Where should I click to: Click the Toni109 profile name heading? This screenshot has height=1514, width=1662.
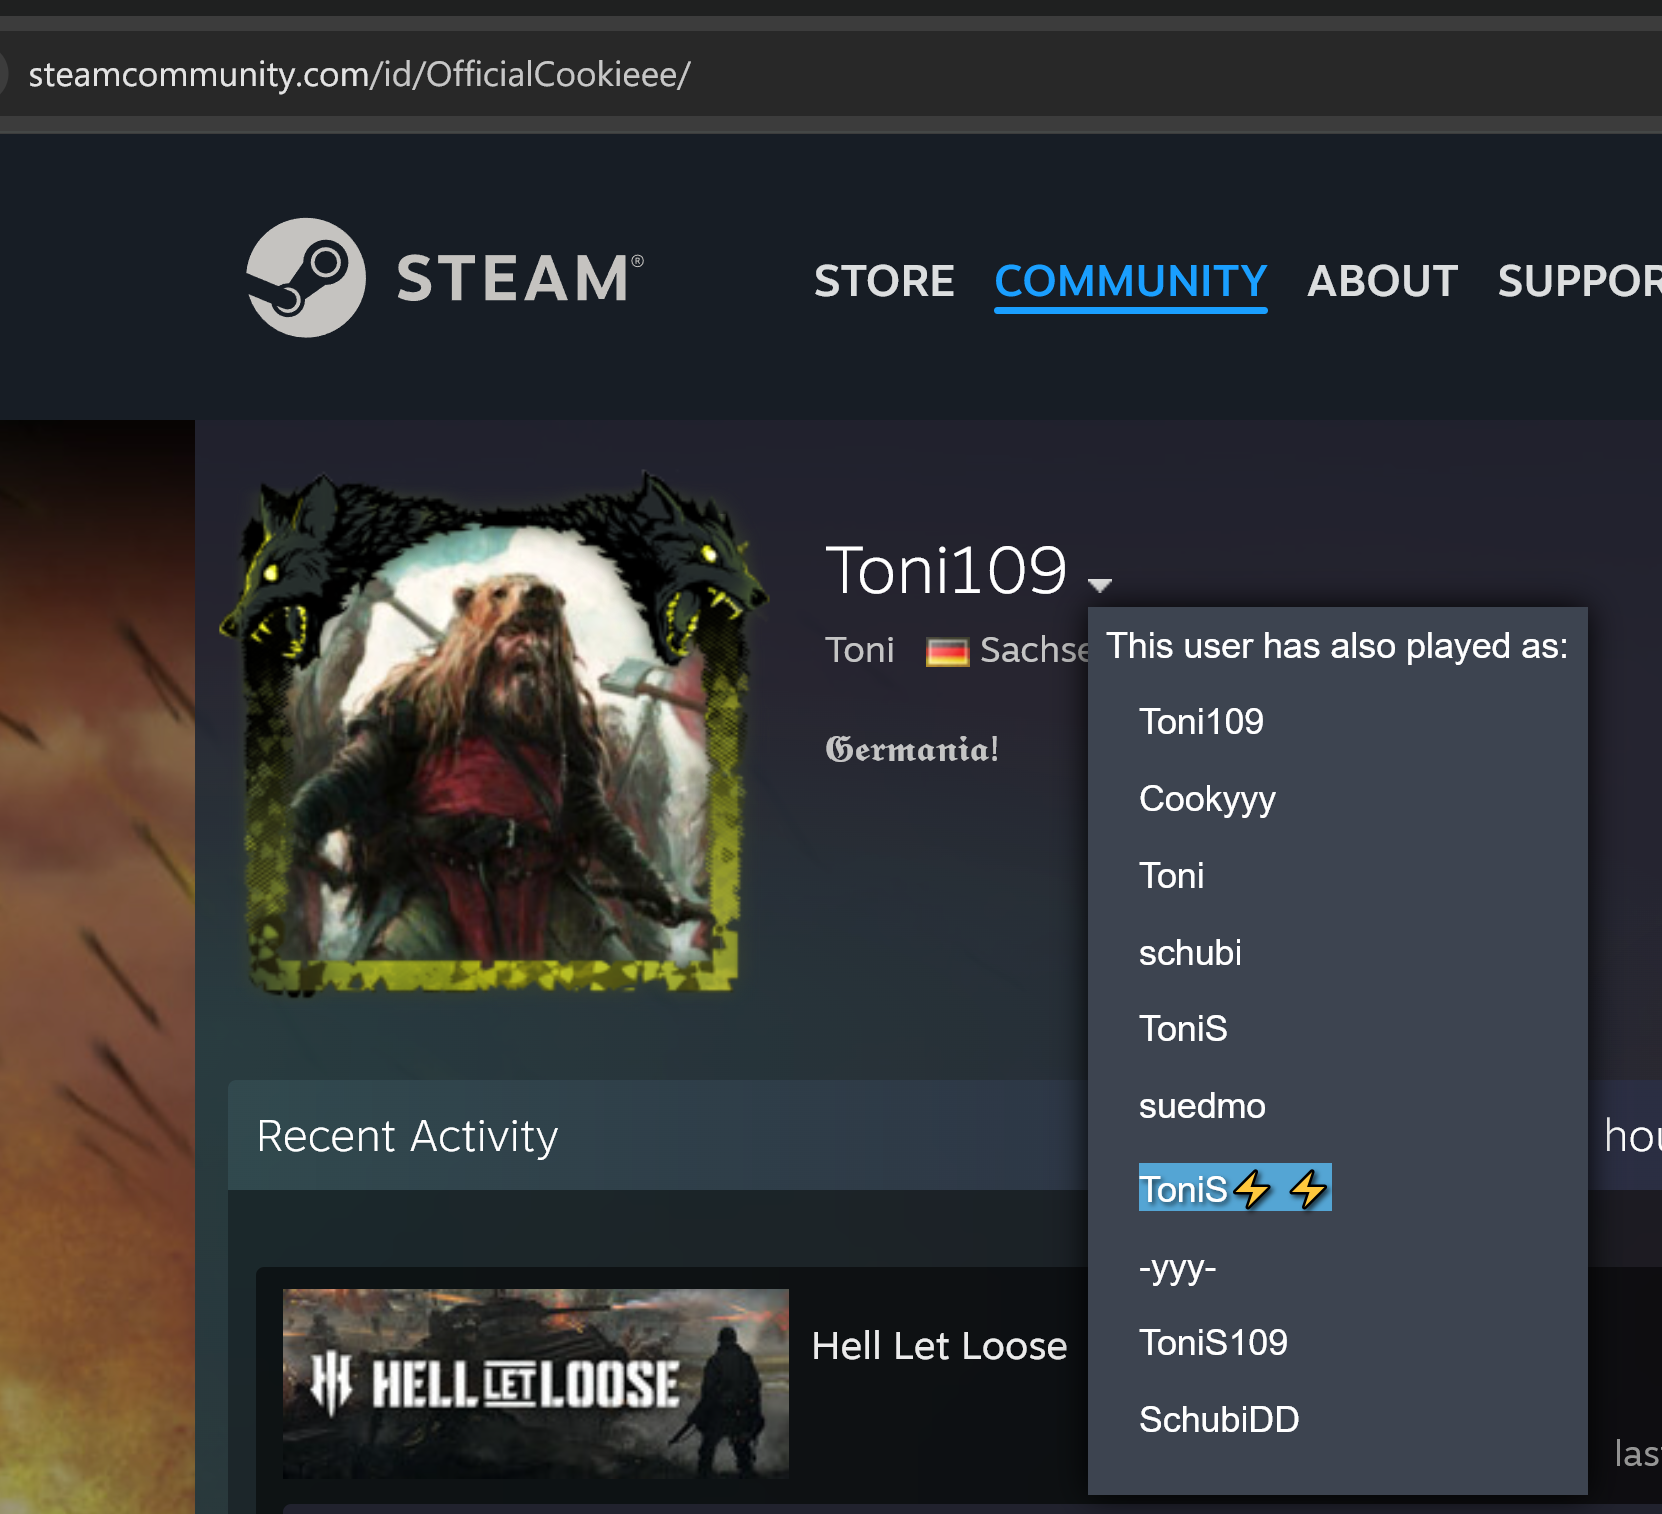tap(945, 570)
